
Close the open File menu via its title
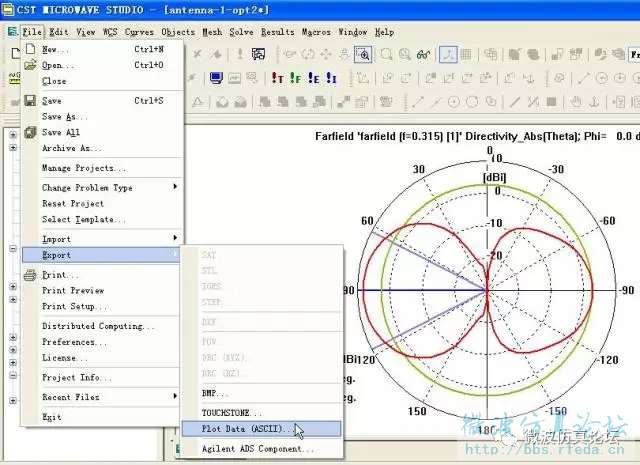point(32,32)
